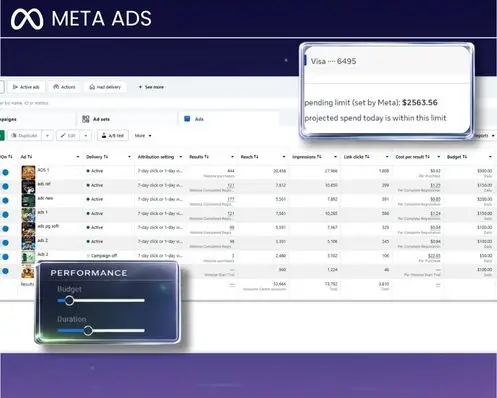Open the Delivery column dropdown arrow
Image resolution: width=497 pixels, height=398 pixels.
129,157
